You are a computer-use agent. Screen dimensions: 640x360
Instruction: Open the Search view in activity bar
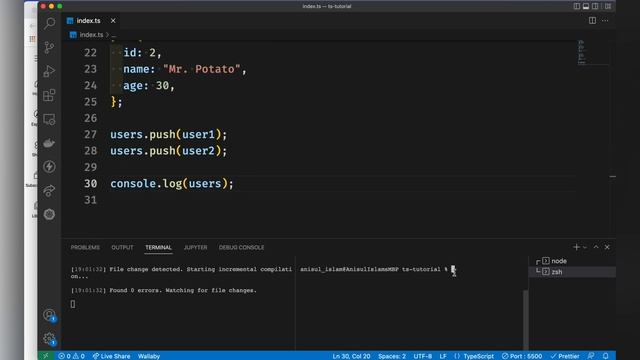pyautogui.click(x=49, y=23)
